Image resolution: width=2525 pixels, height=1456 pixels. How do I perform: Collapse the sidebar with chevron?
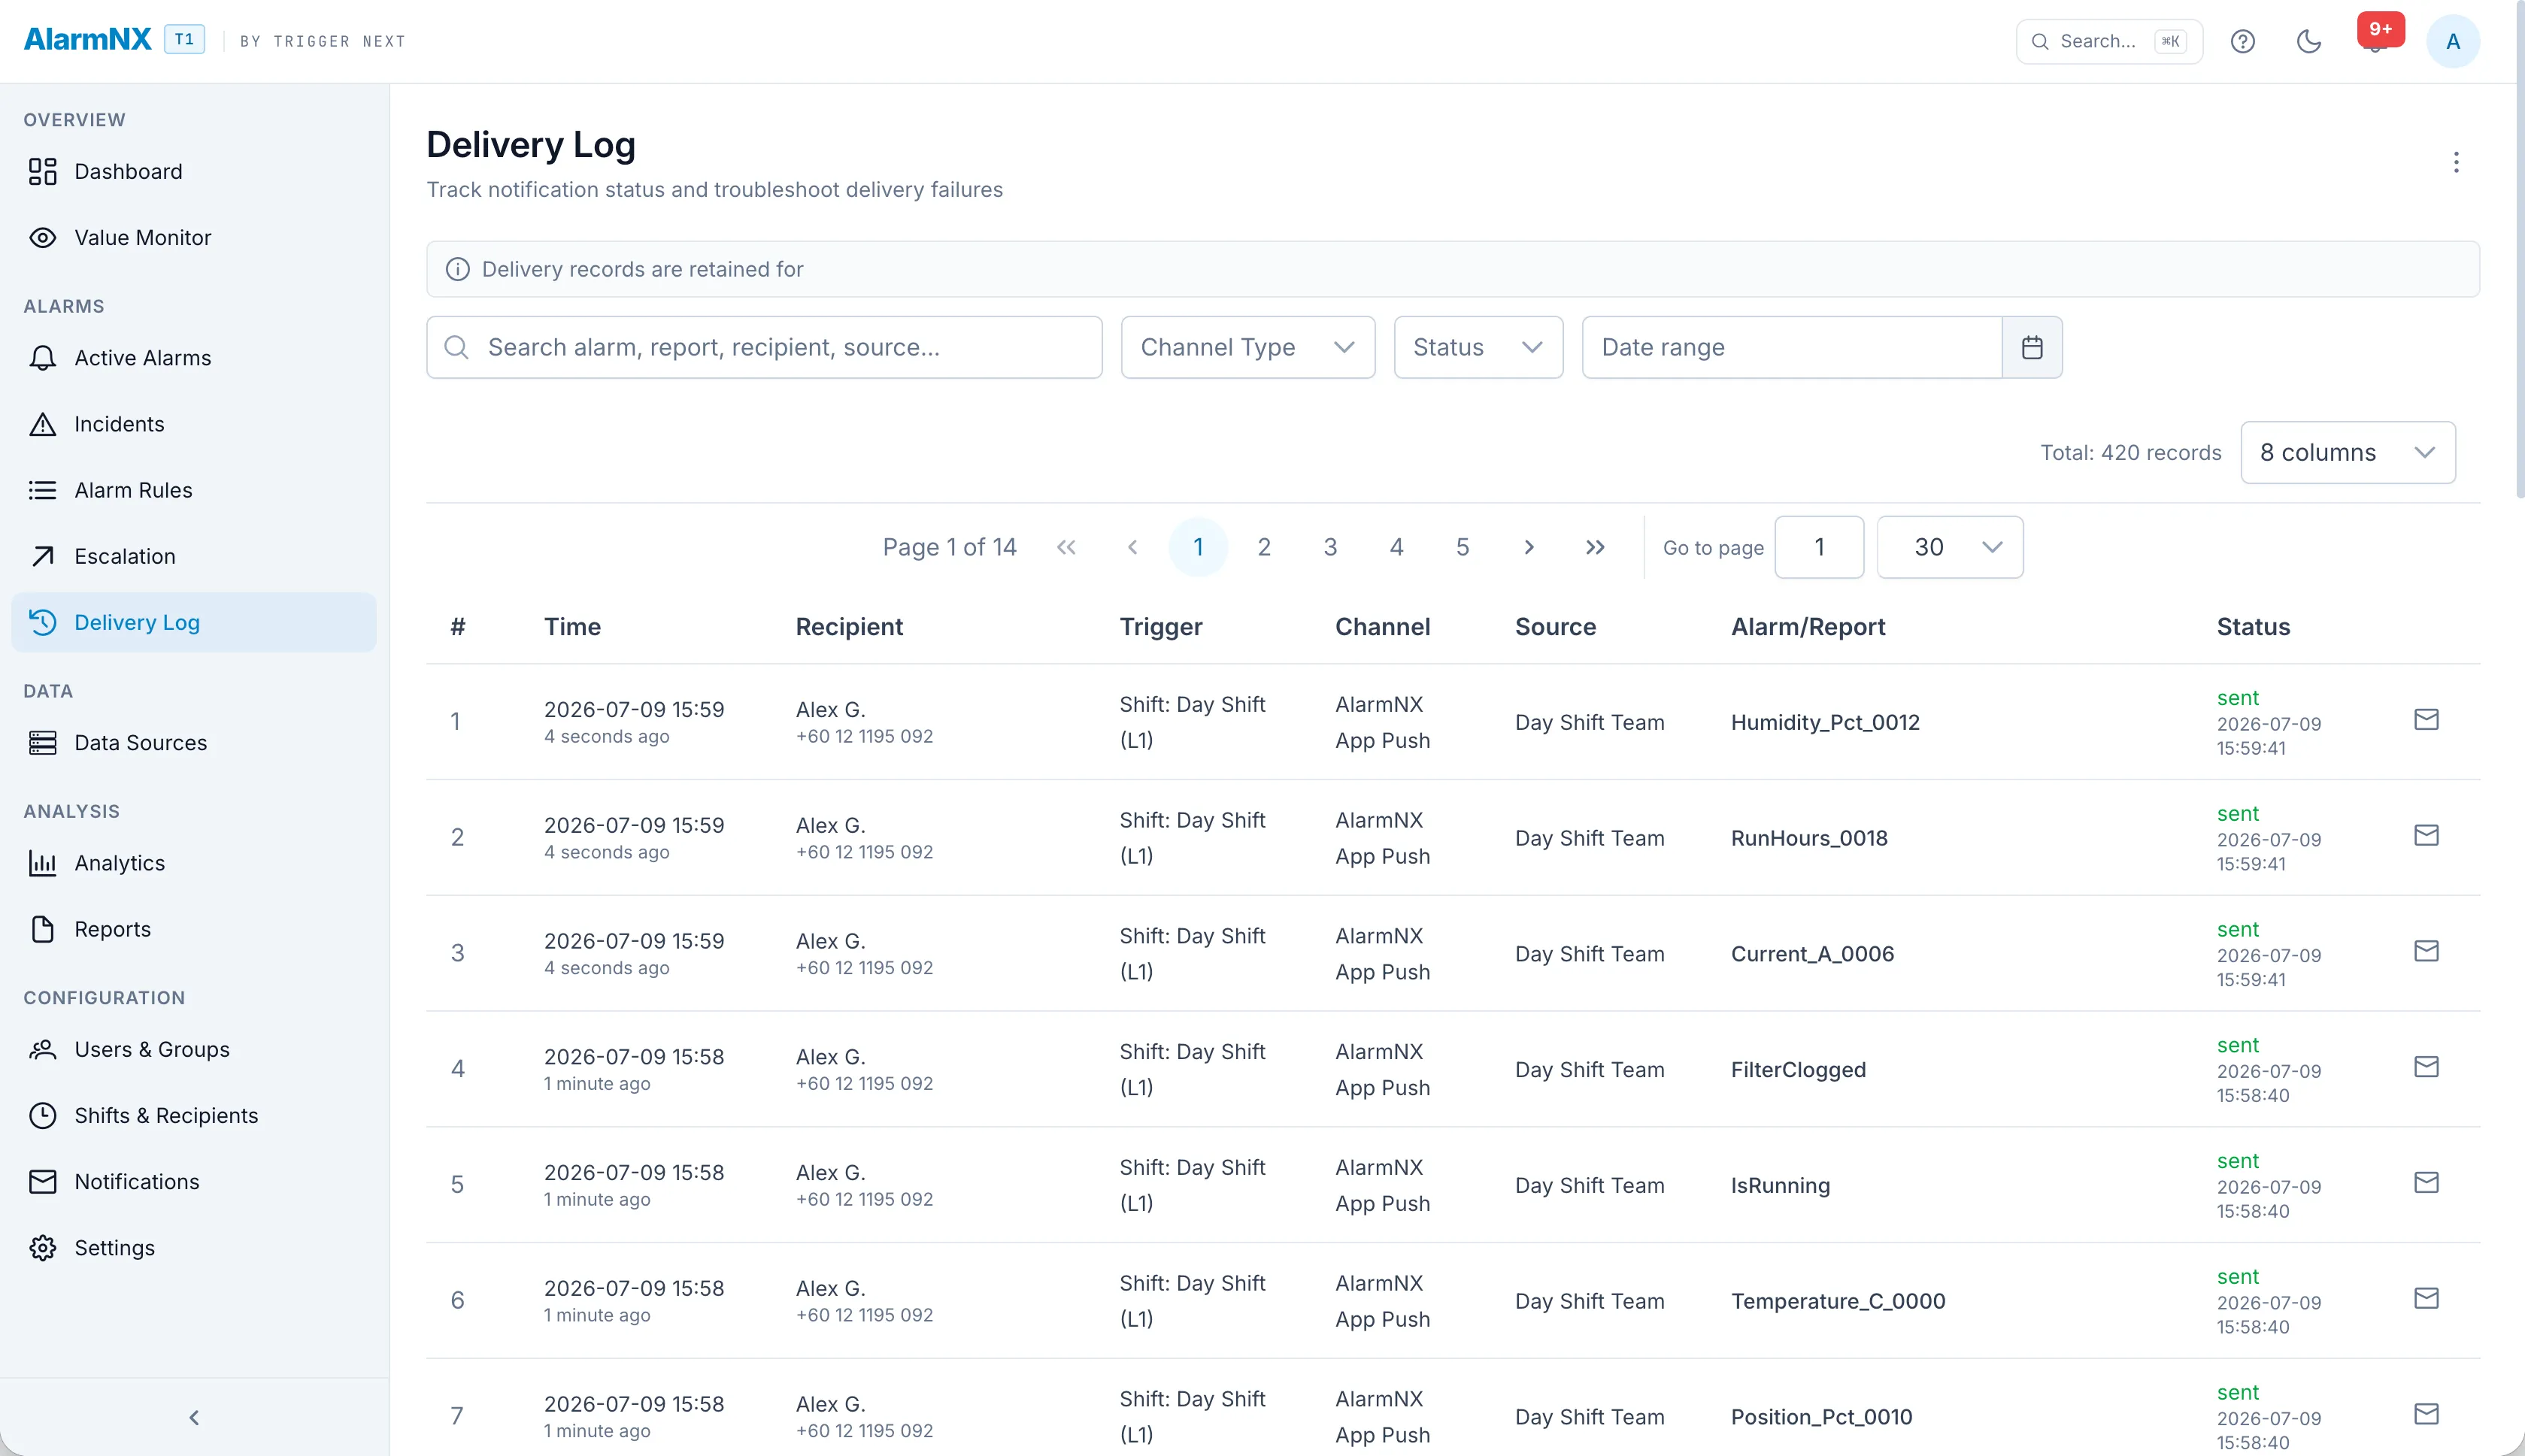pyautogui.click(x=194, y=1417)
